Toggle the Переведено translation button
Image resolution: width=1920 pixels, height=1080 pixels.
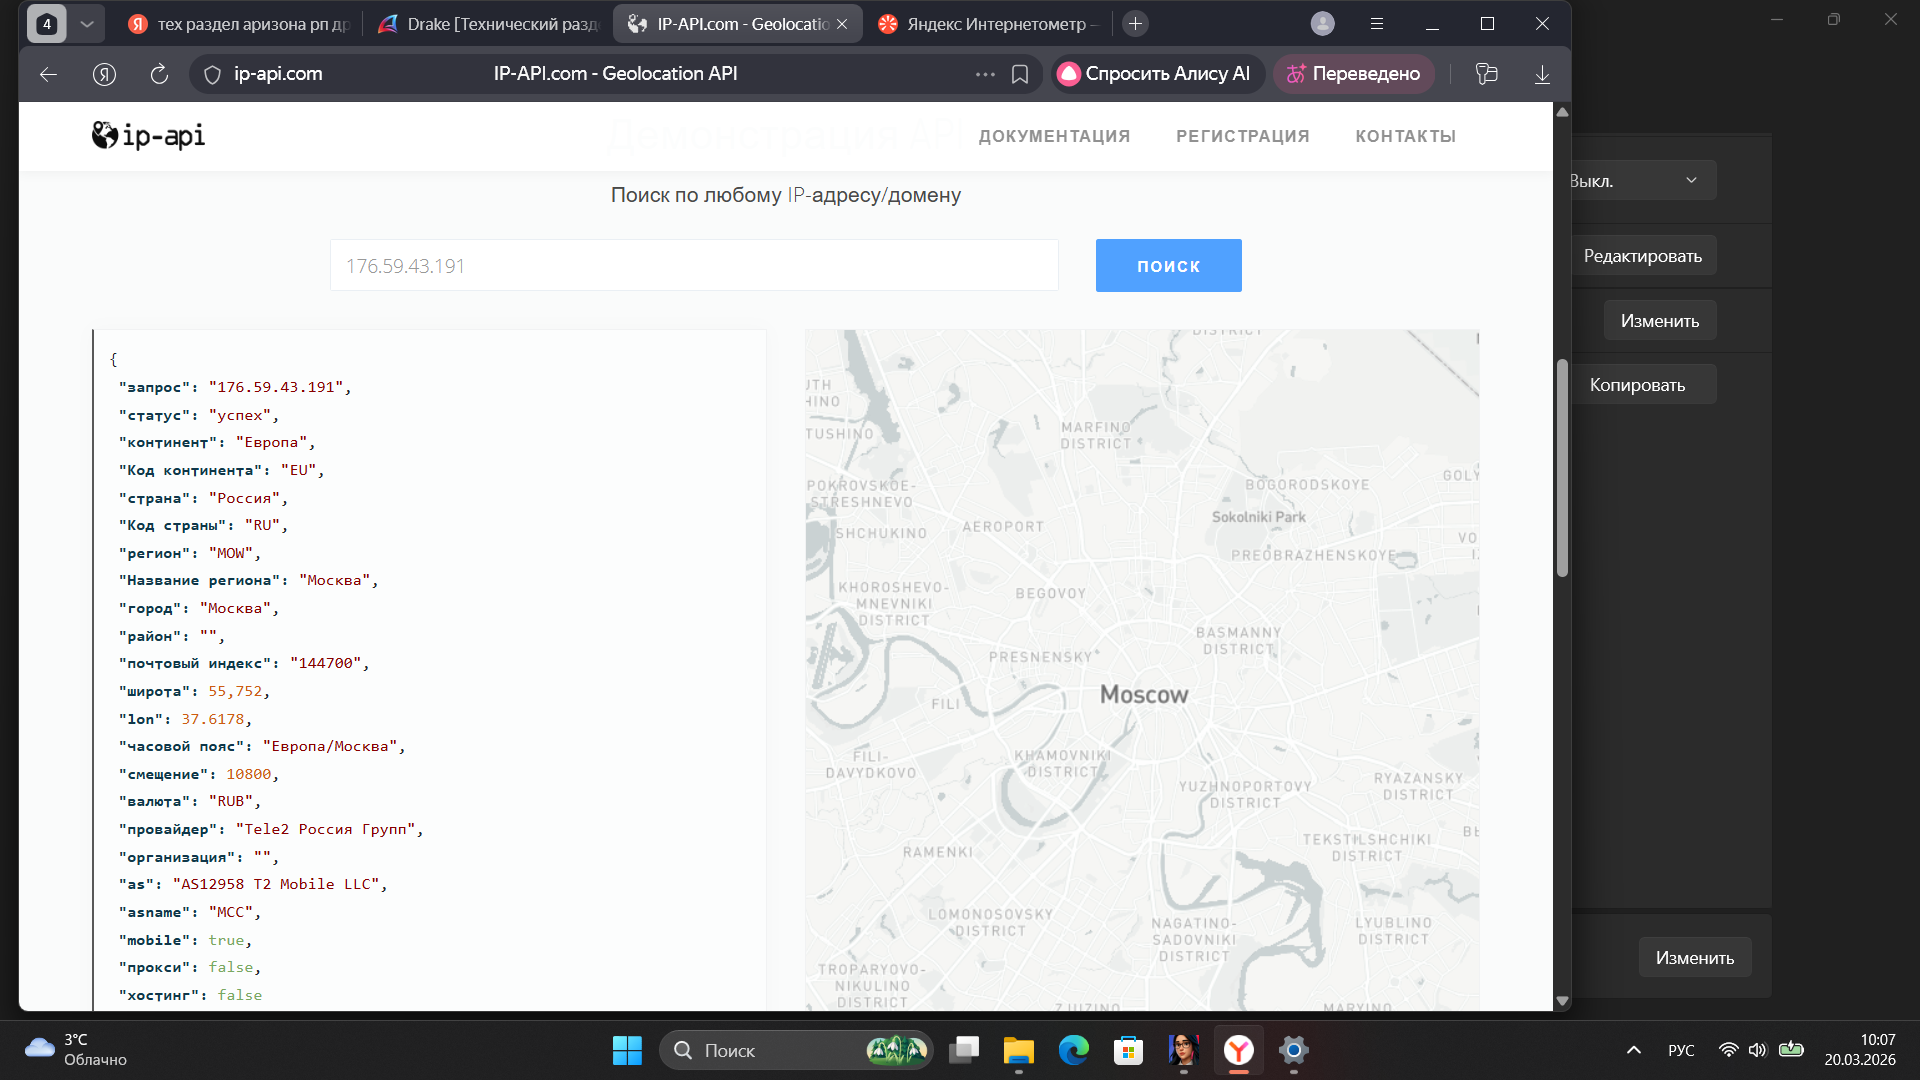(1354, 74)
